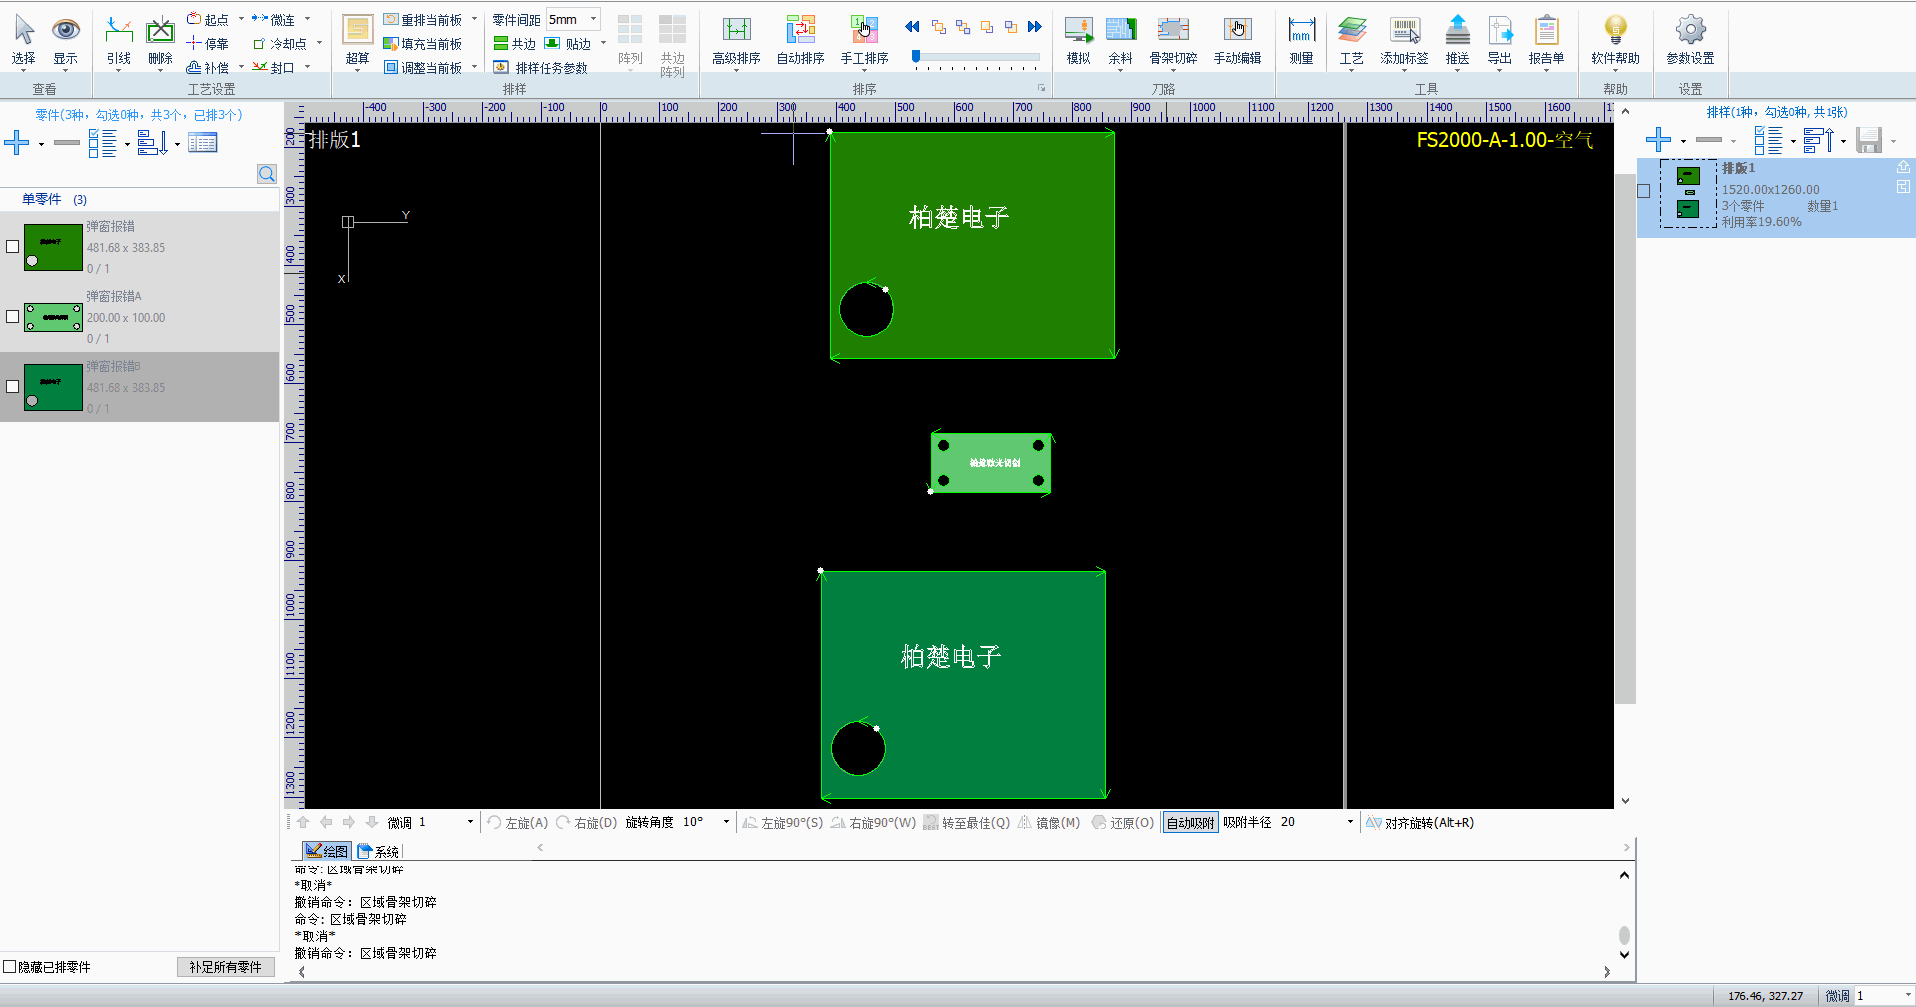Viewport: 1916px width, 1007px height.
Task: Click the 引线 lead line tool
Action: [x=119, y=41]
